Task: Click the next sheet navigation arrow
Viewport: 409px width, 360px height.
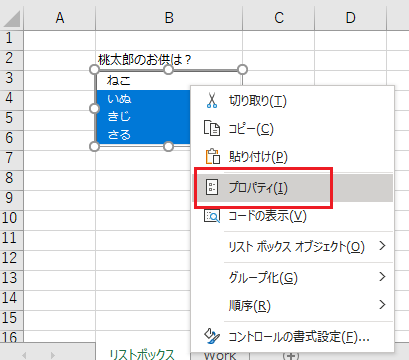Action: pos(52,355)
